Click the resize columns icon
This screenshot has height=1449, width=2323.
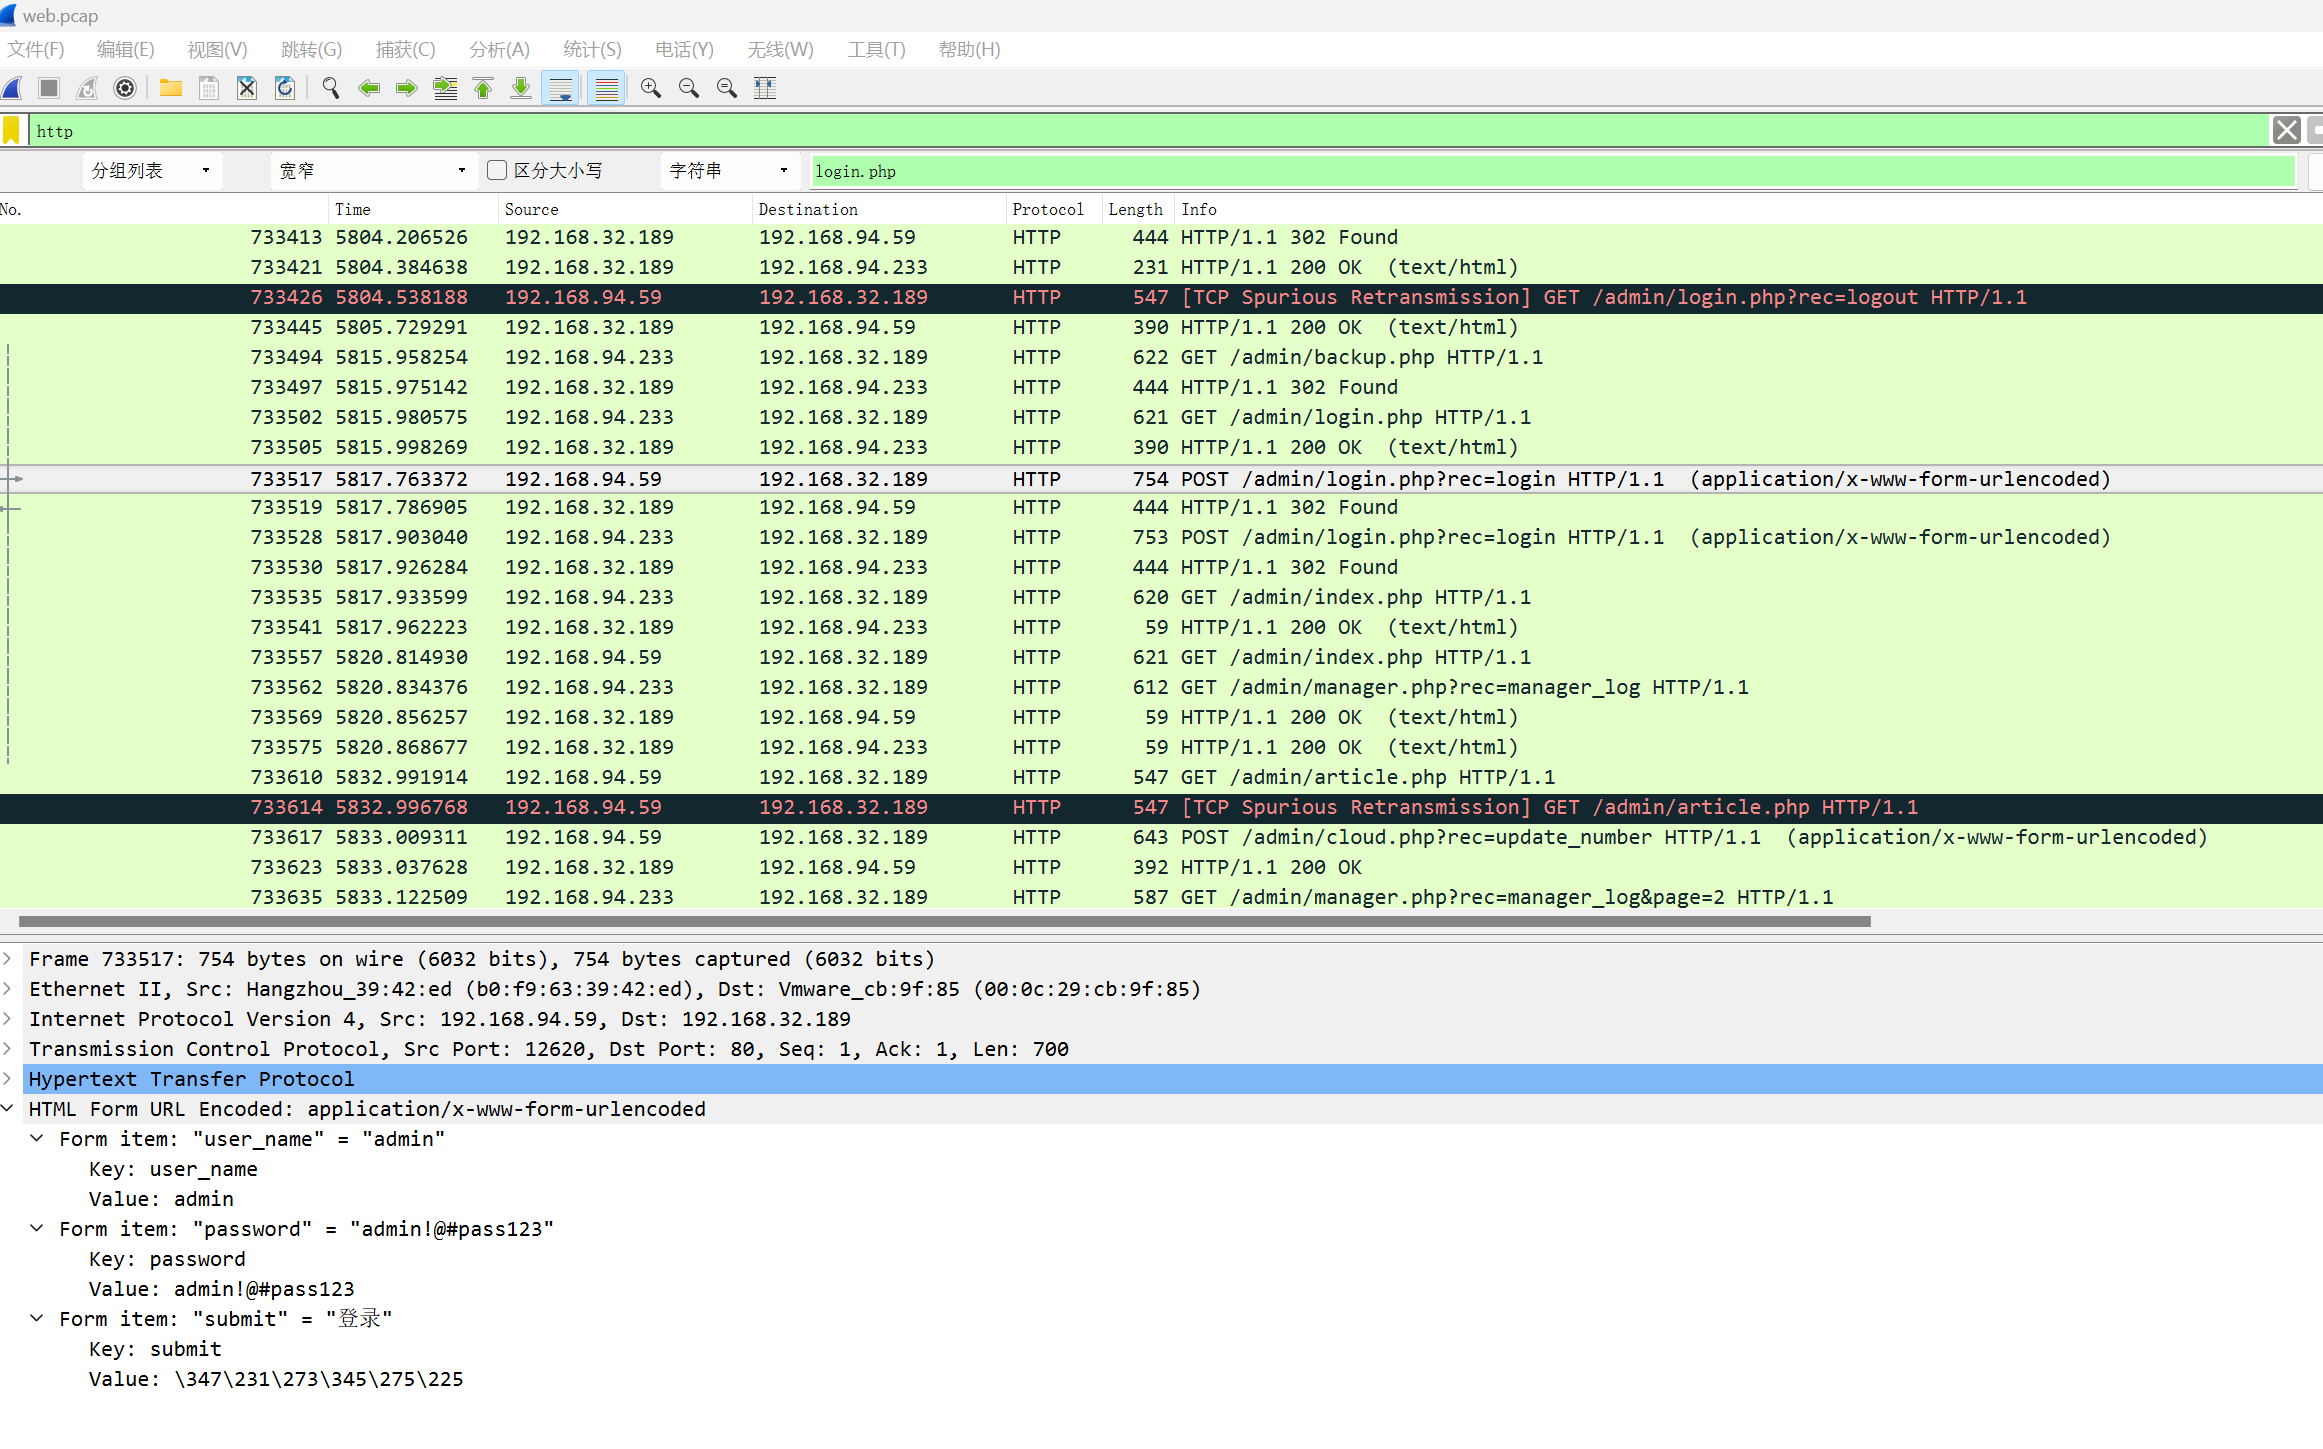pyautogui.click(x=765, y=89)
